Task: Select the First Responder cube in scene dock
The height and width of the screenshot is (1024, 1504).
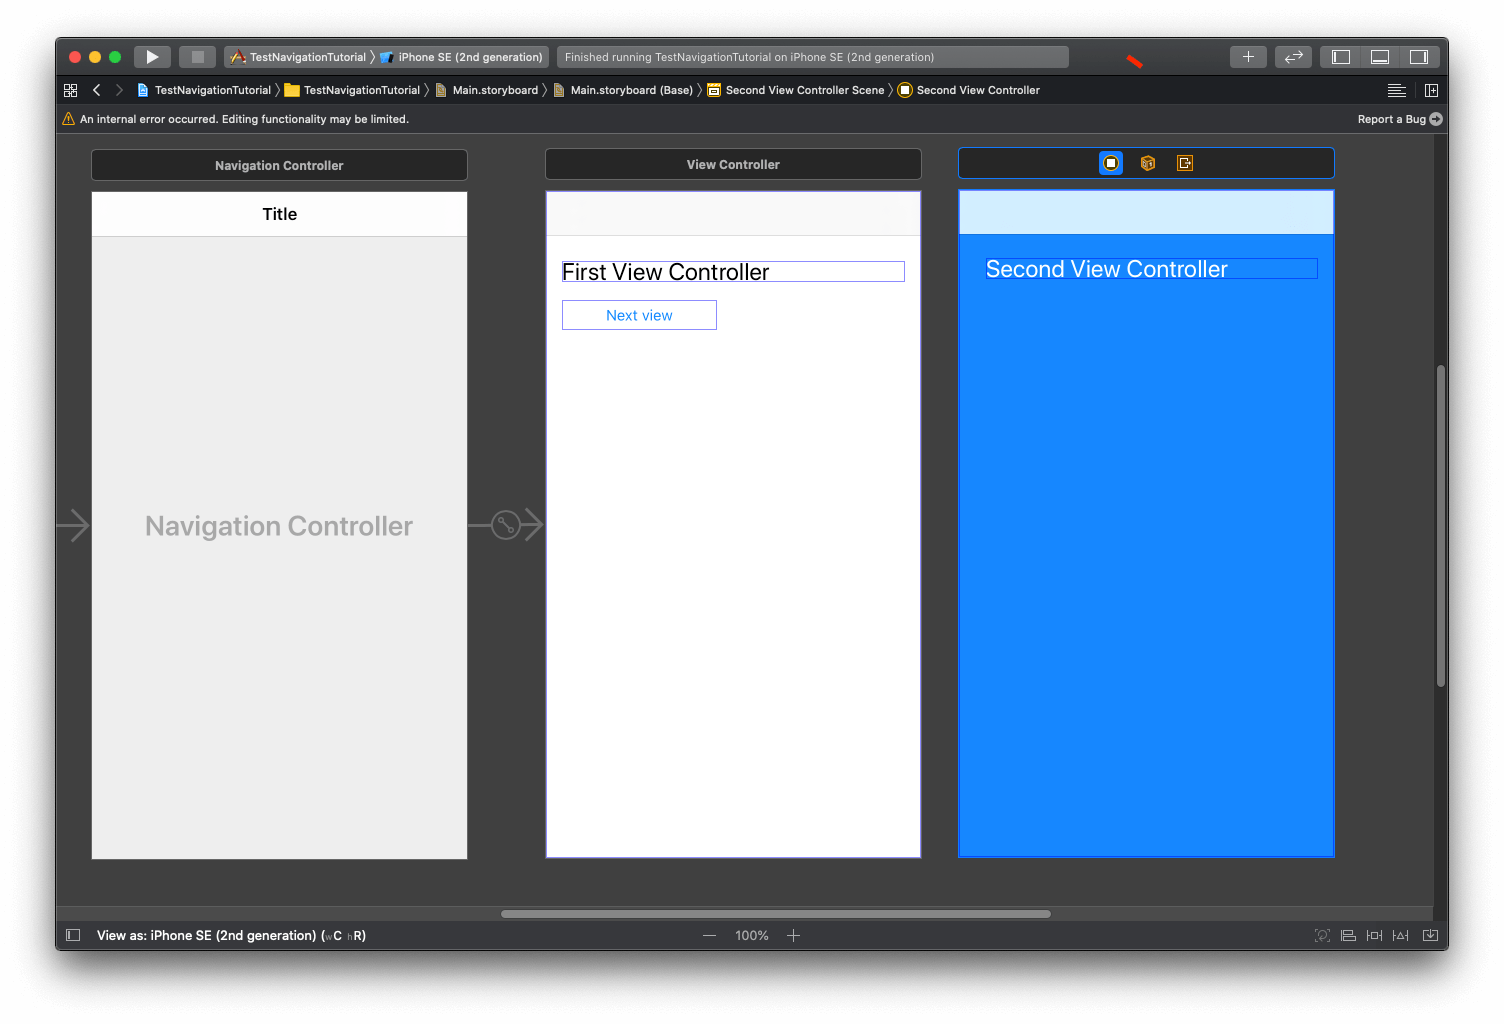Action: (1147, 162)
